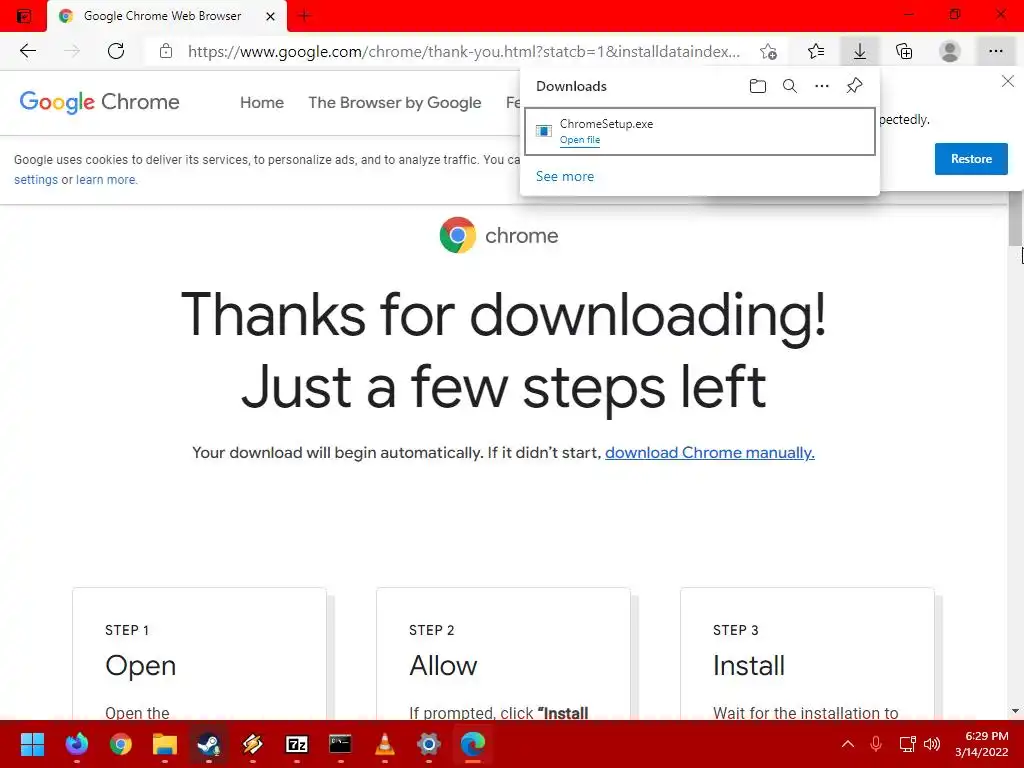The width and height of the screenshot is (1024, 768).
Task: Open the gear Settings taskbar icon
Action: point(428,744)
